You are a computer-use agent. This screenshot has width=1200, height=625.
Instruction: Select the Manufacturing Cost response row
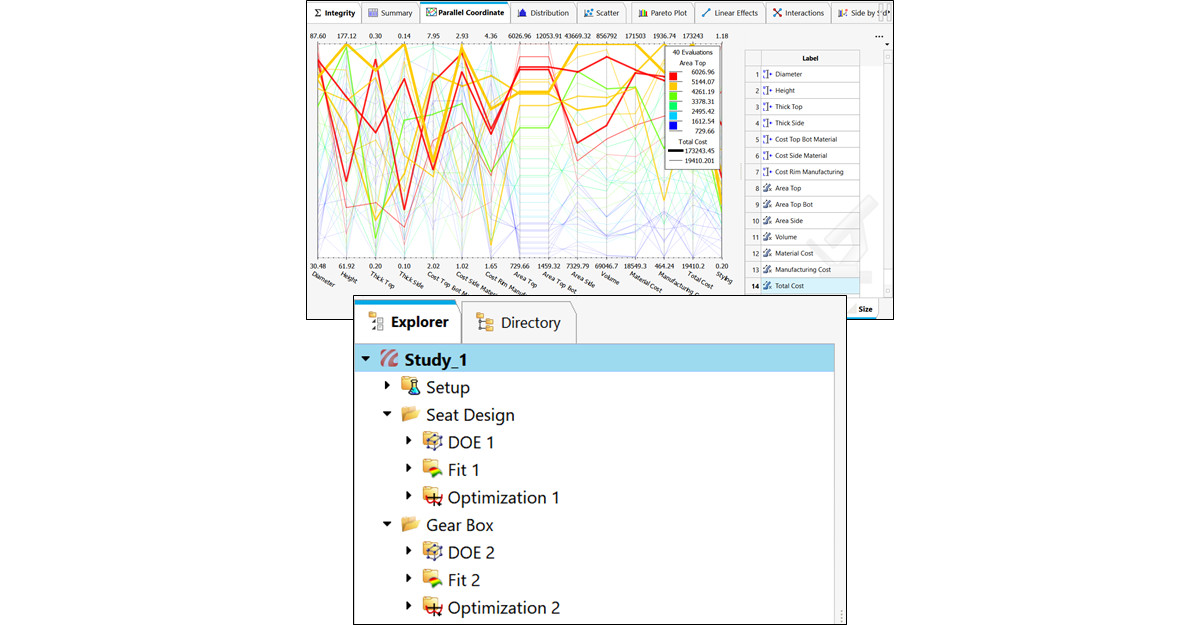click(x=803, y=270)
